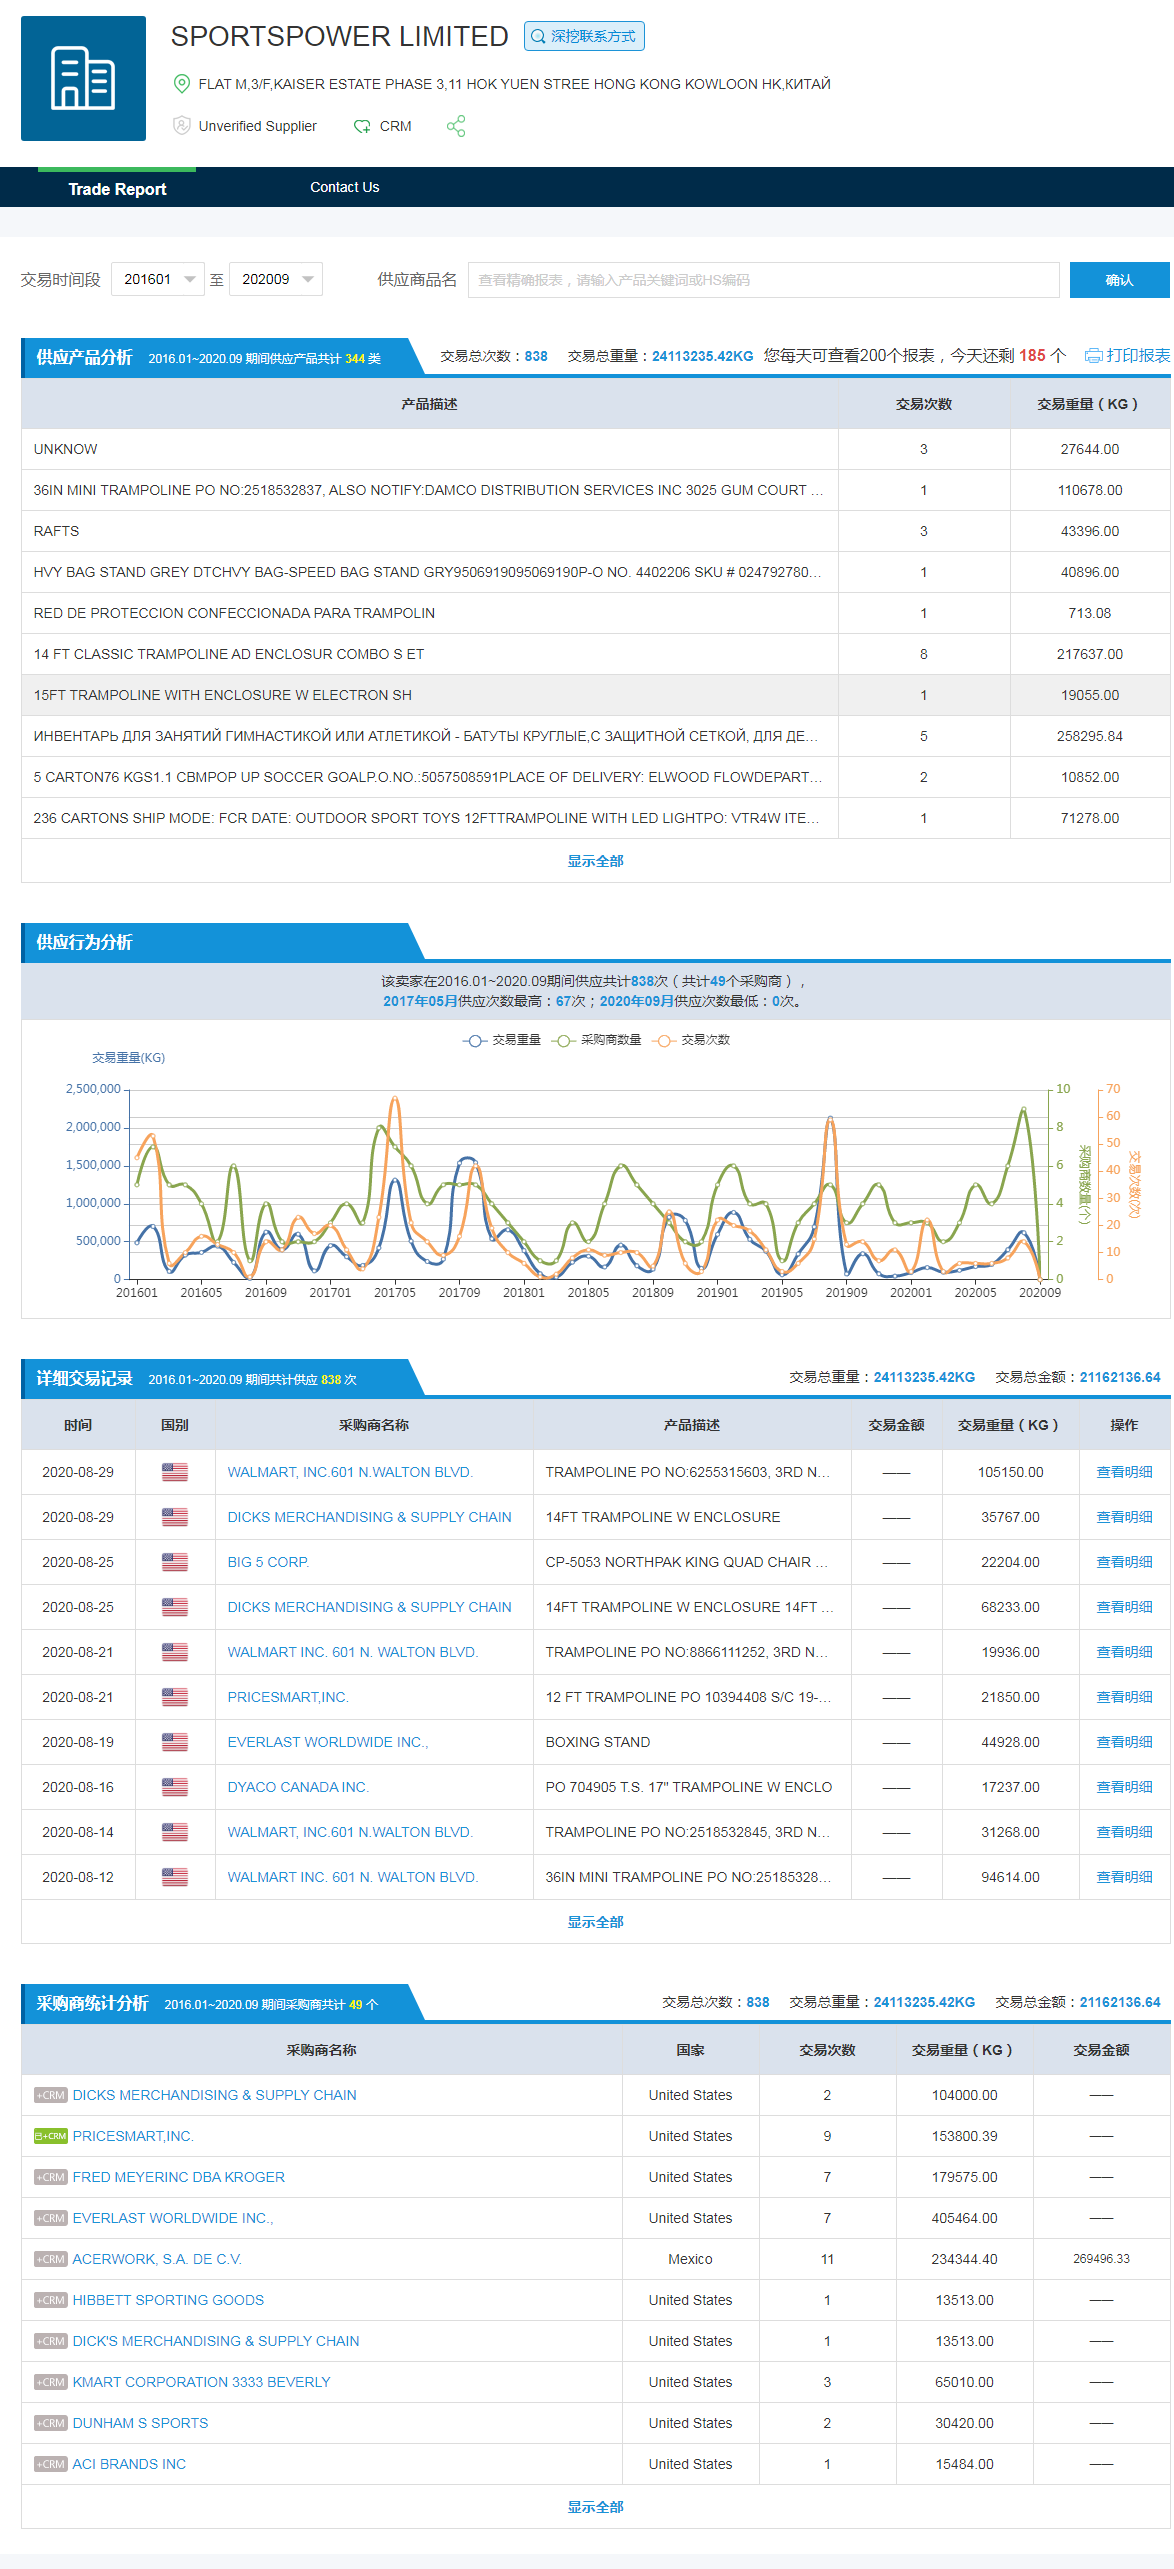Click the location pin icon beside address
Screen dimensions: 1174x2569
coord(181,84)
